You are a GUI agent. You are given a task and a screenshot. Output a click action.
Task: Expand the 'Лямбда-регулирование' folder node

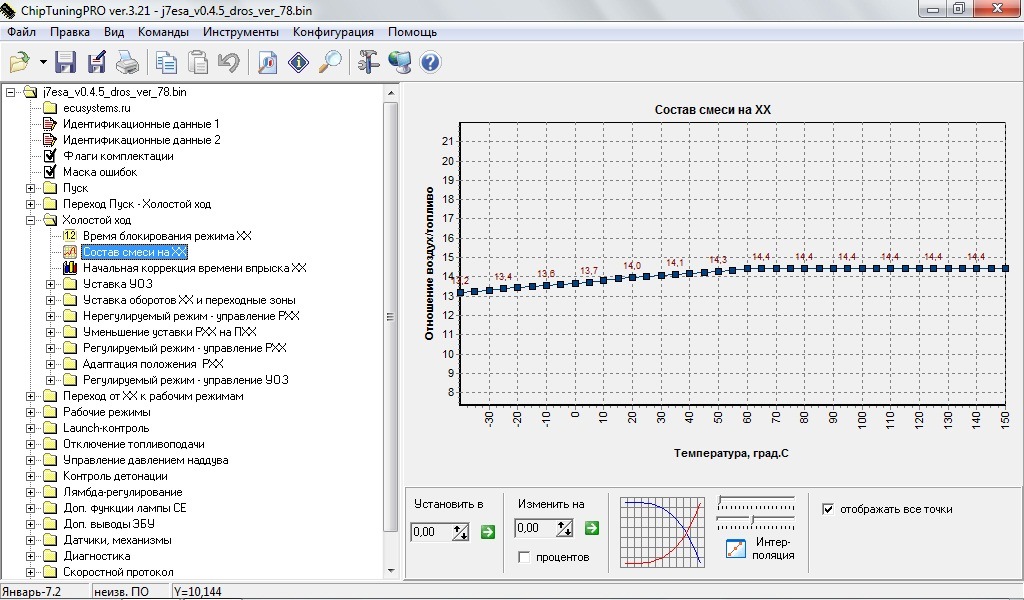31,492
